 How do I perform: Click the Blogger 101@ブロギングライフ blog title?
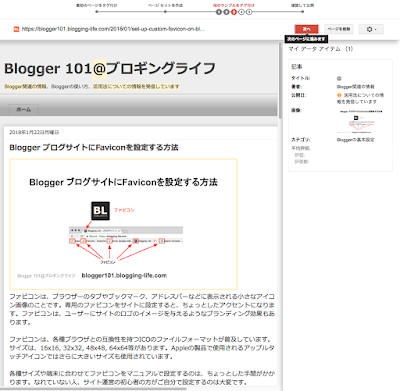[x=110, y=69]
